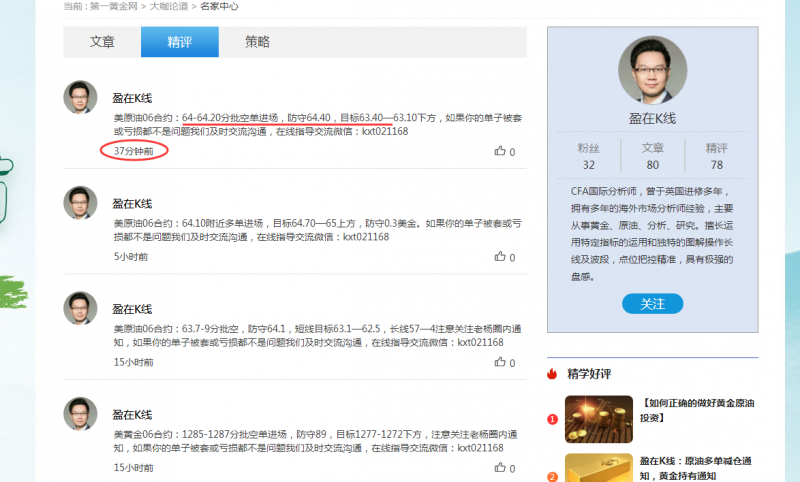The image size is (800, 482).
Task: Click the 37分钟前 timestamp
Action: tap(134, 151)
